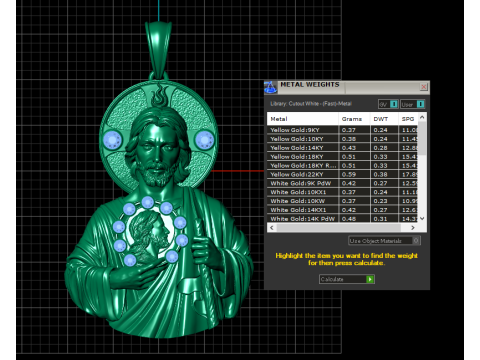
Task: Toggle the GV library switch
Action: tap(388, 104)
